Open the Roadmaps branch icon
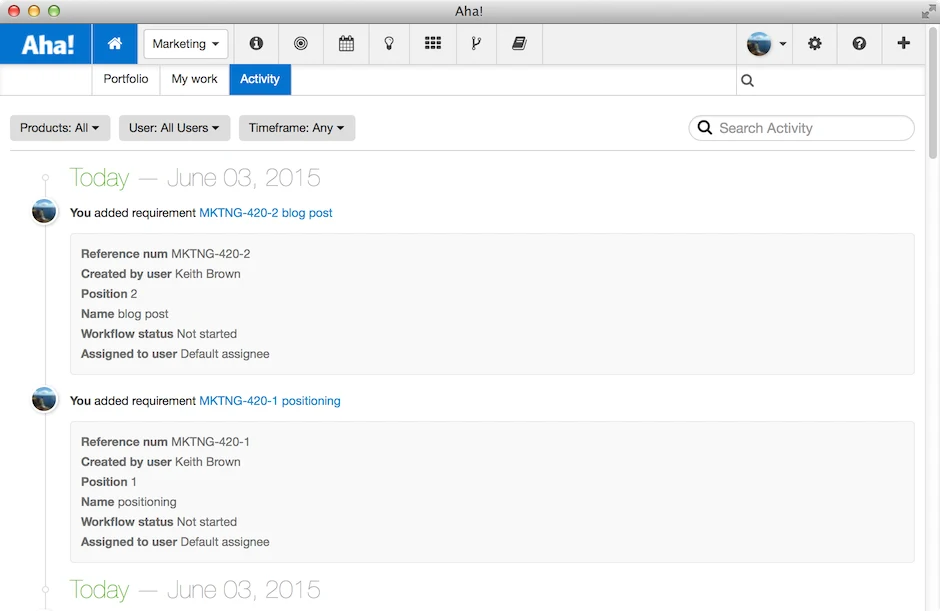This screenshot has height=611, width=940. 477,43
